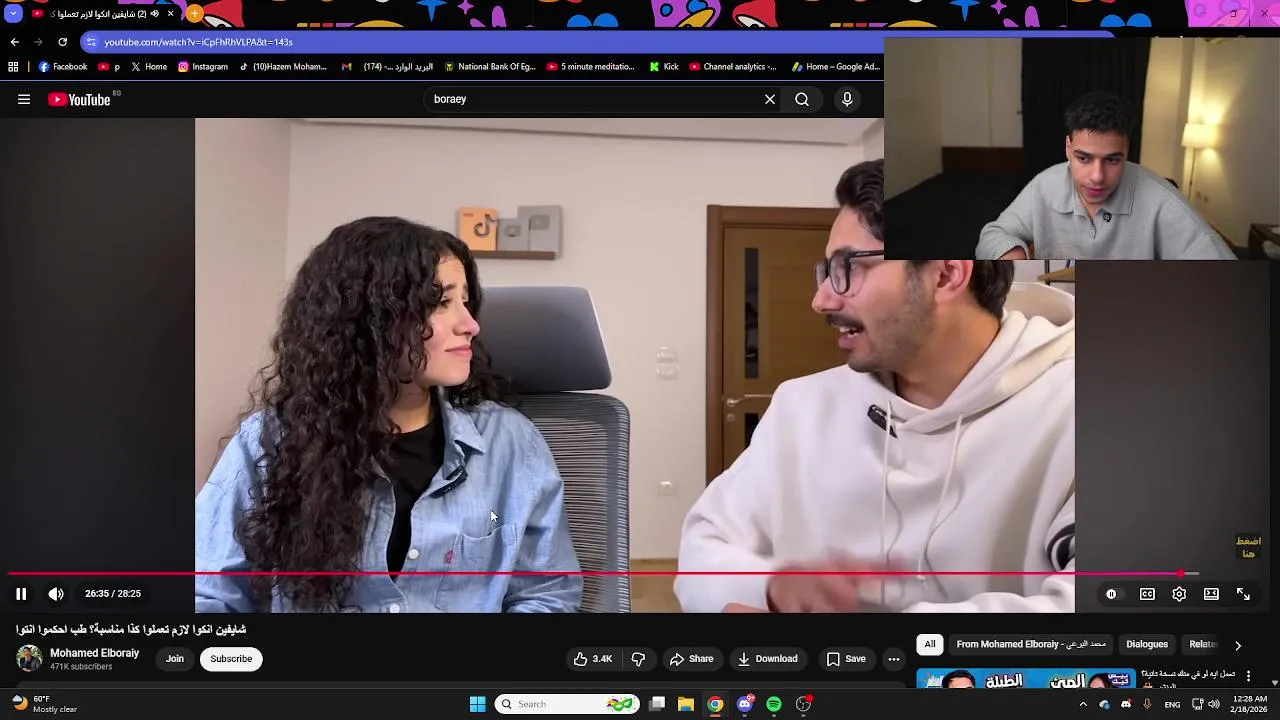Open the X Home bookmark

[149, 67]
